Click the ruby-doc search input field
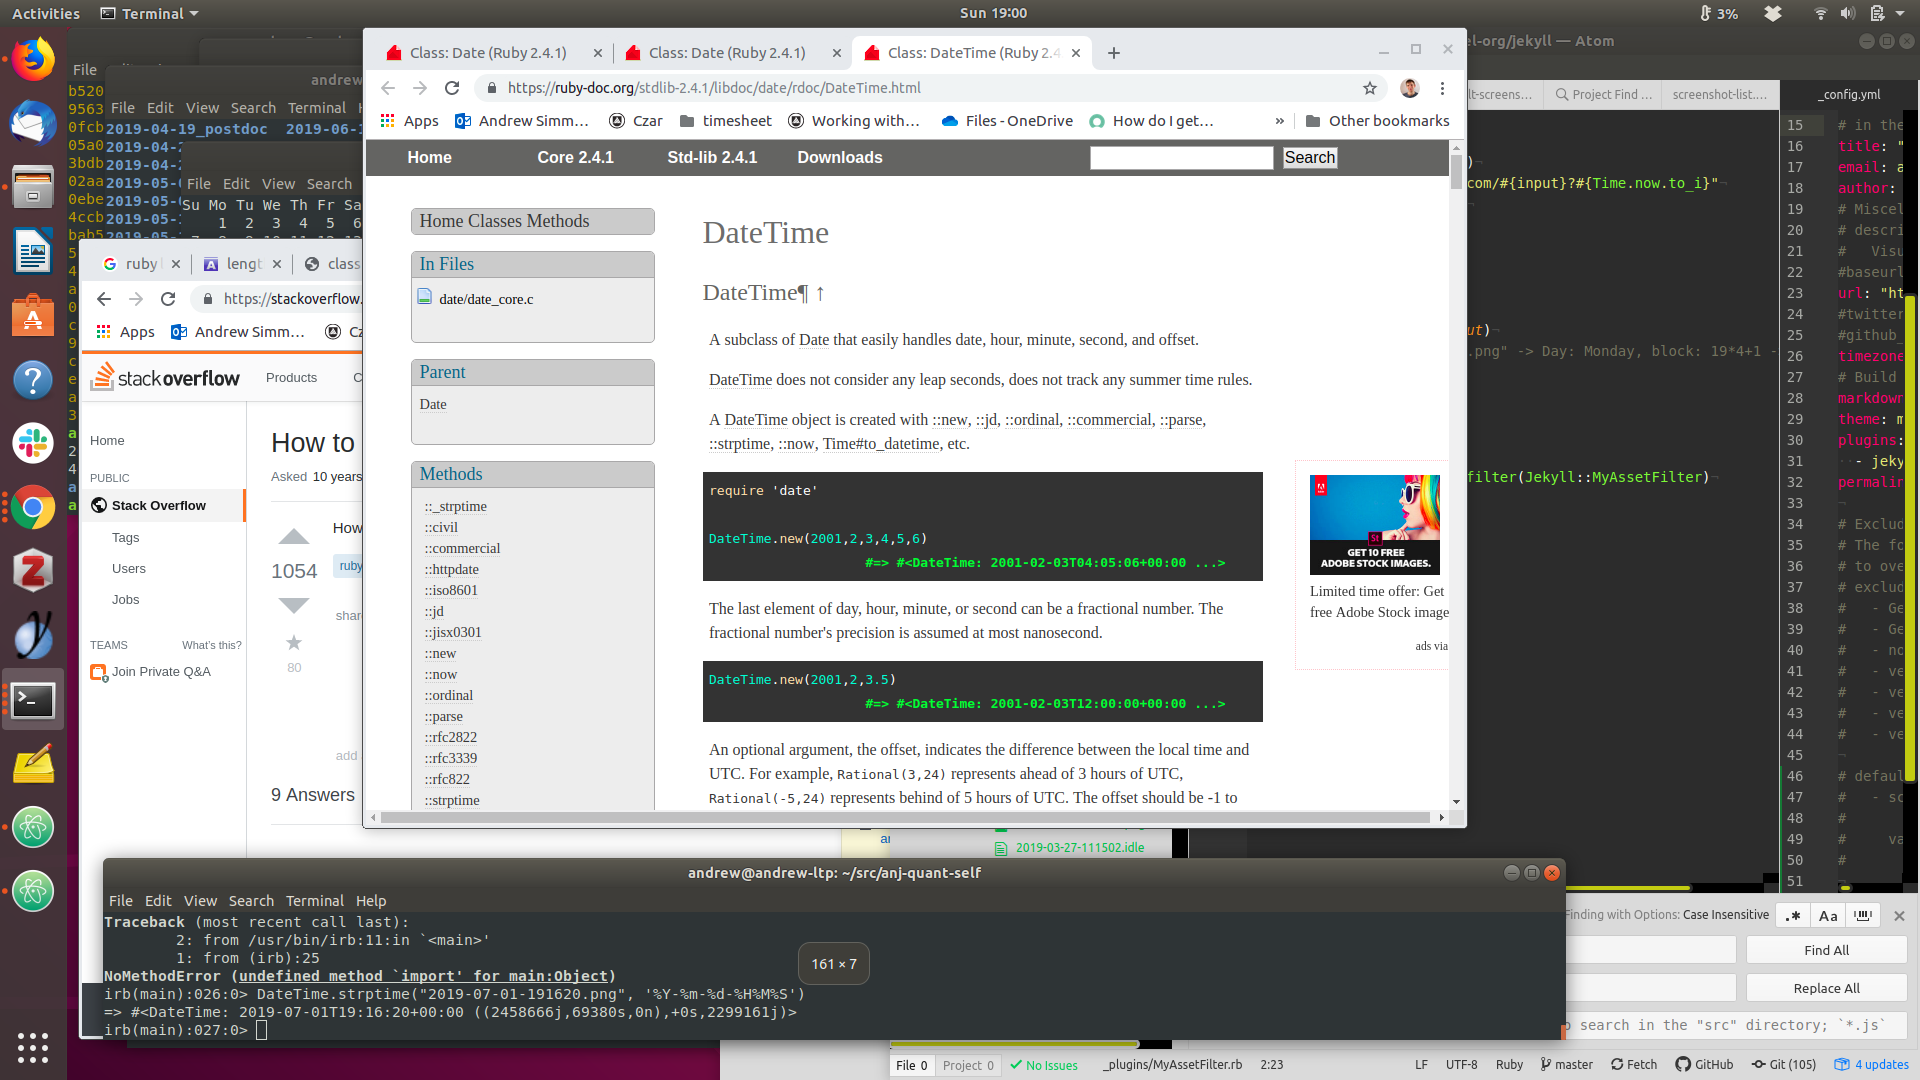 (x=1181, y=158)
